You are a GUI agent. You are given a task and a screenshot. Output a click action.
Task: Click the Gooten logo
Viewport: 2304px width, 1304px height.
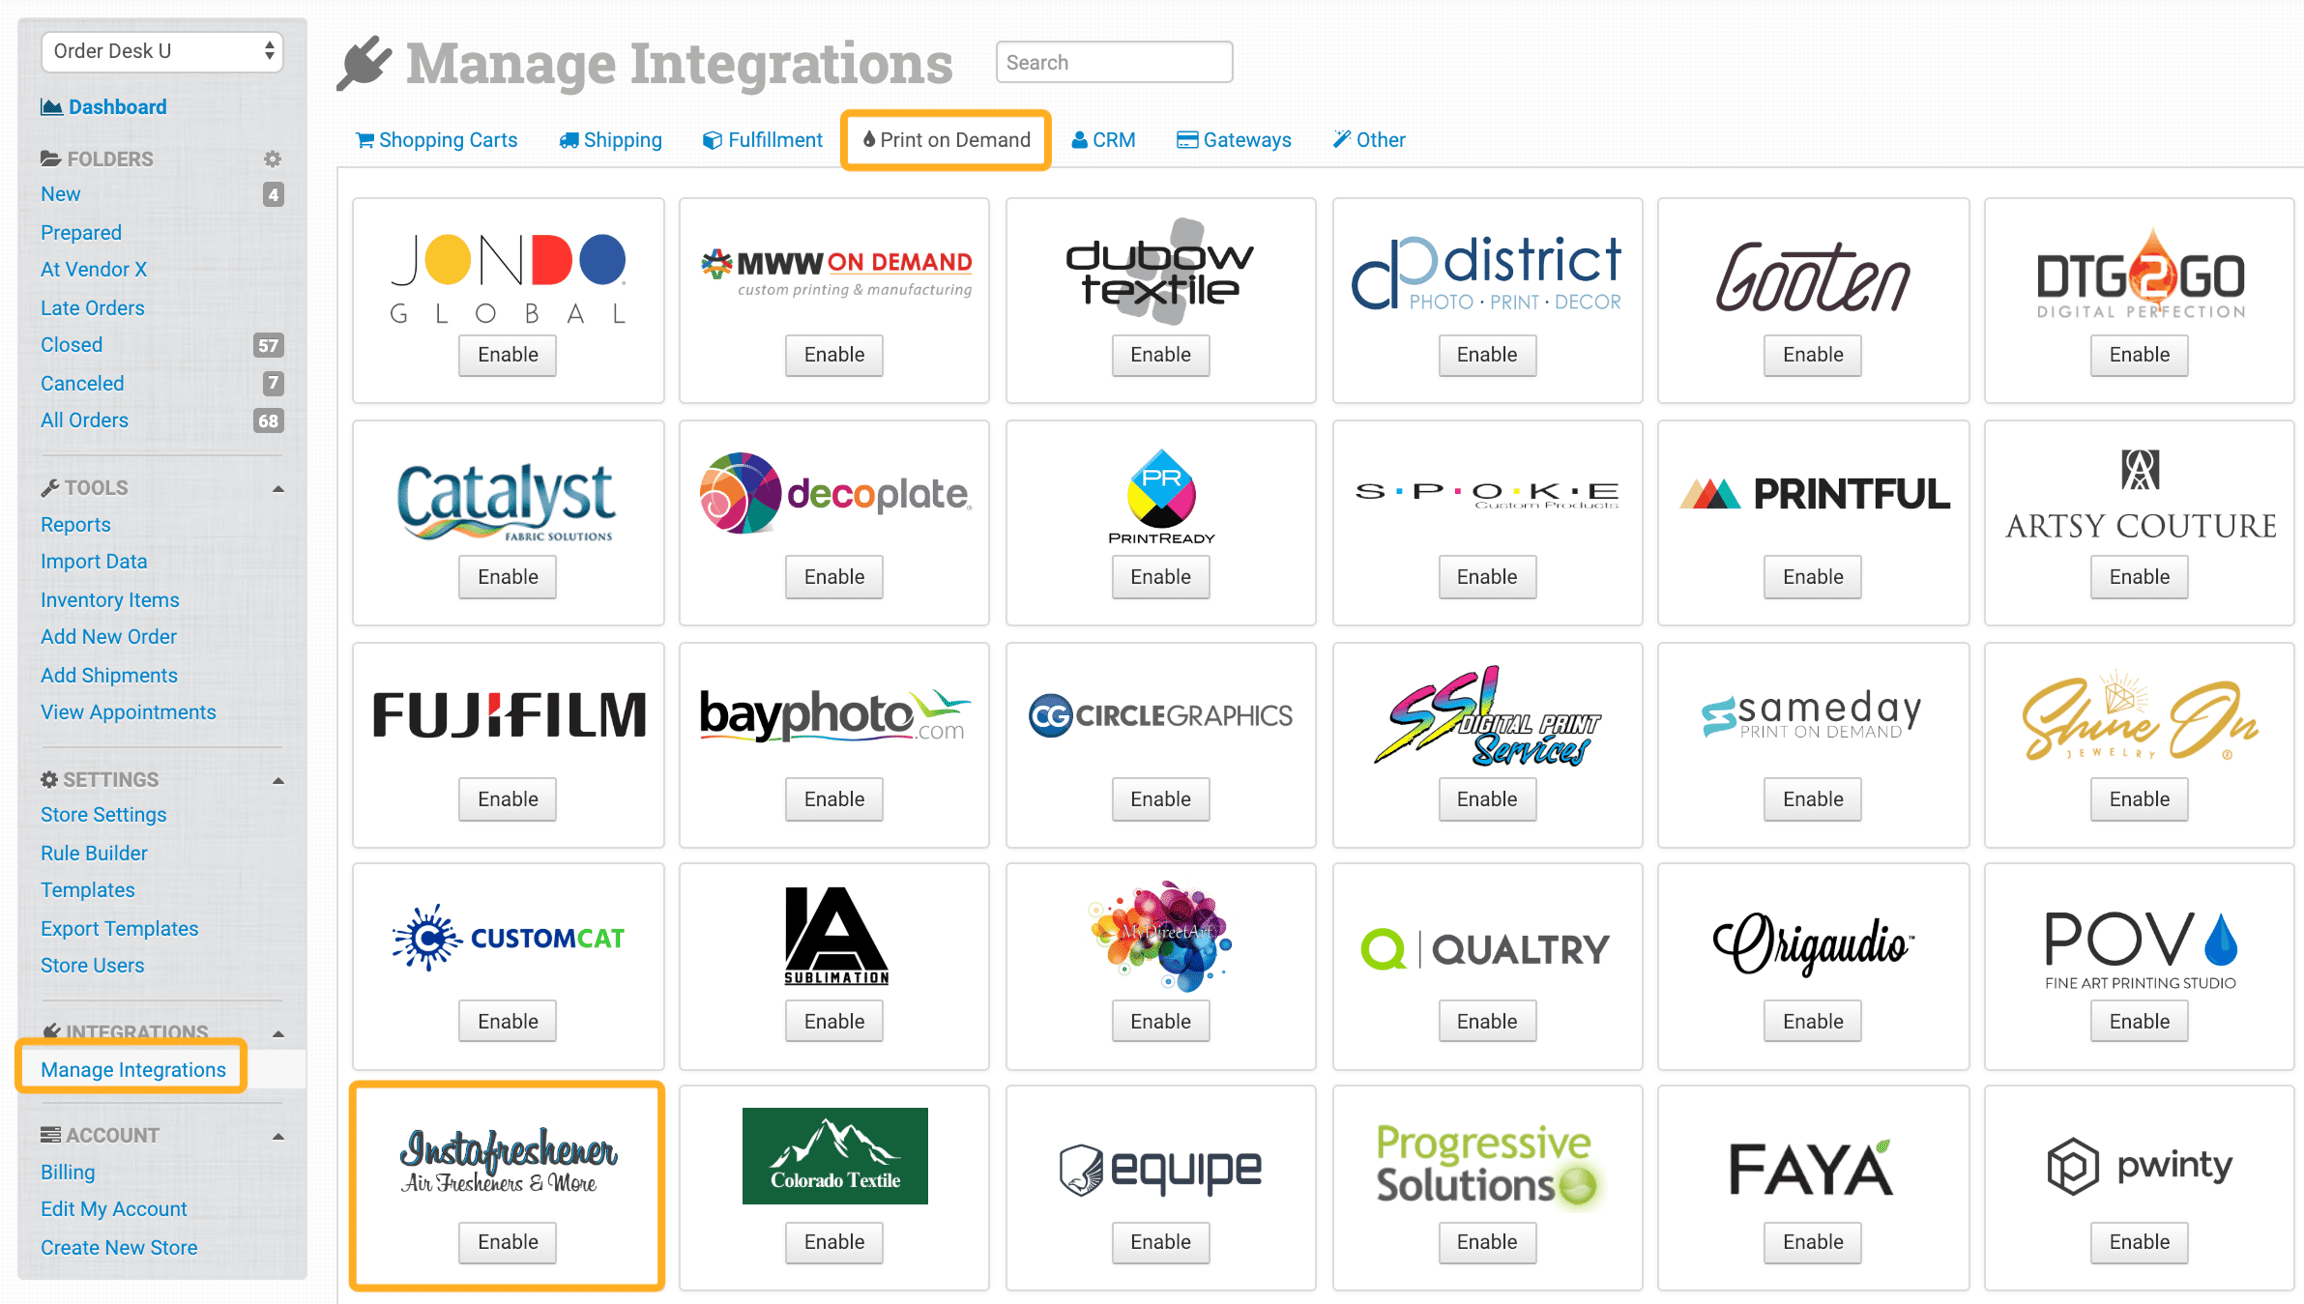point(1813,275)
